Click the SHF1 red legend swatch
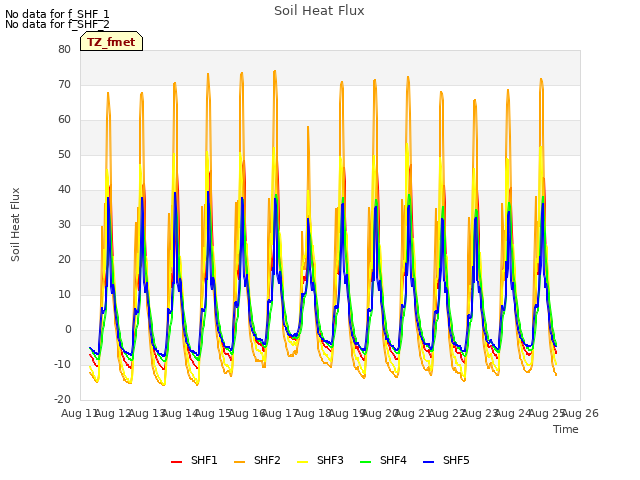 [176, 462]
